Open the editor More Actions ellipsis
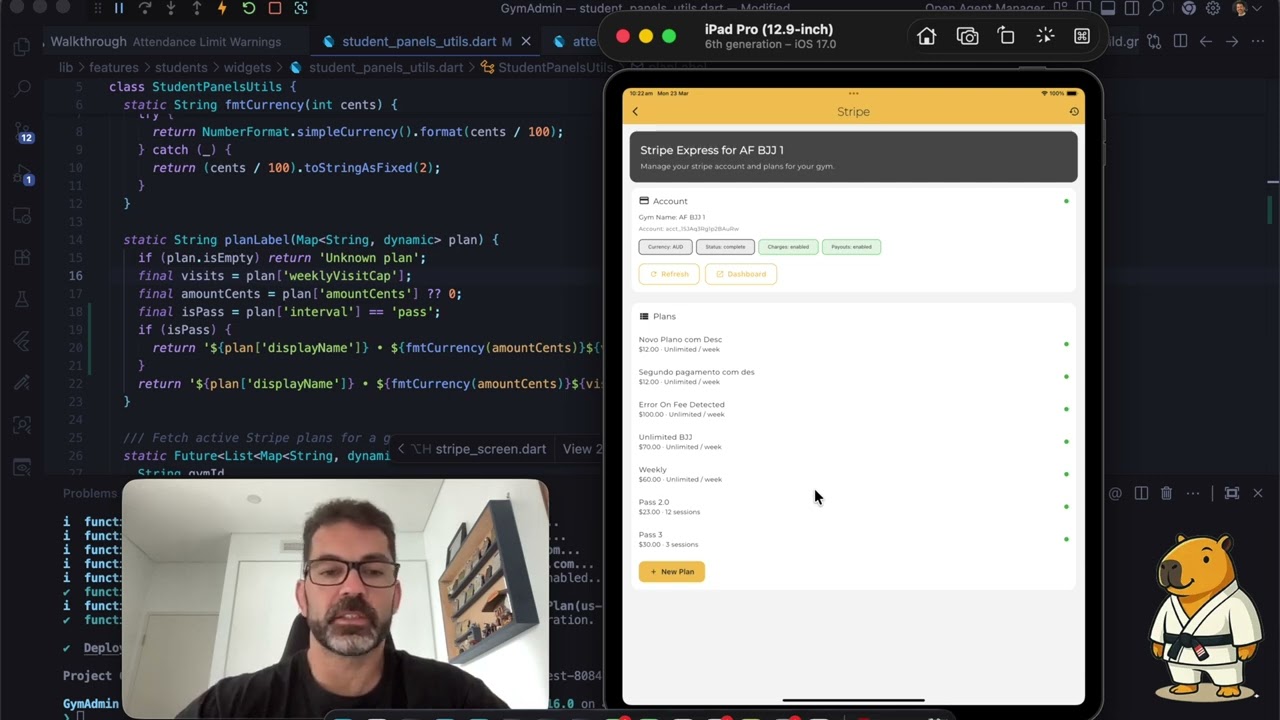 [1258, 42]
